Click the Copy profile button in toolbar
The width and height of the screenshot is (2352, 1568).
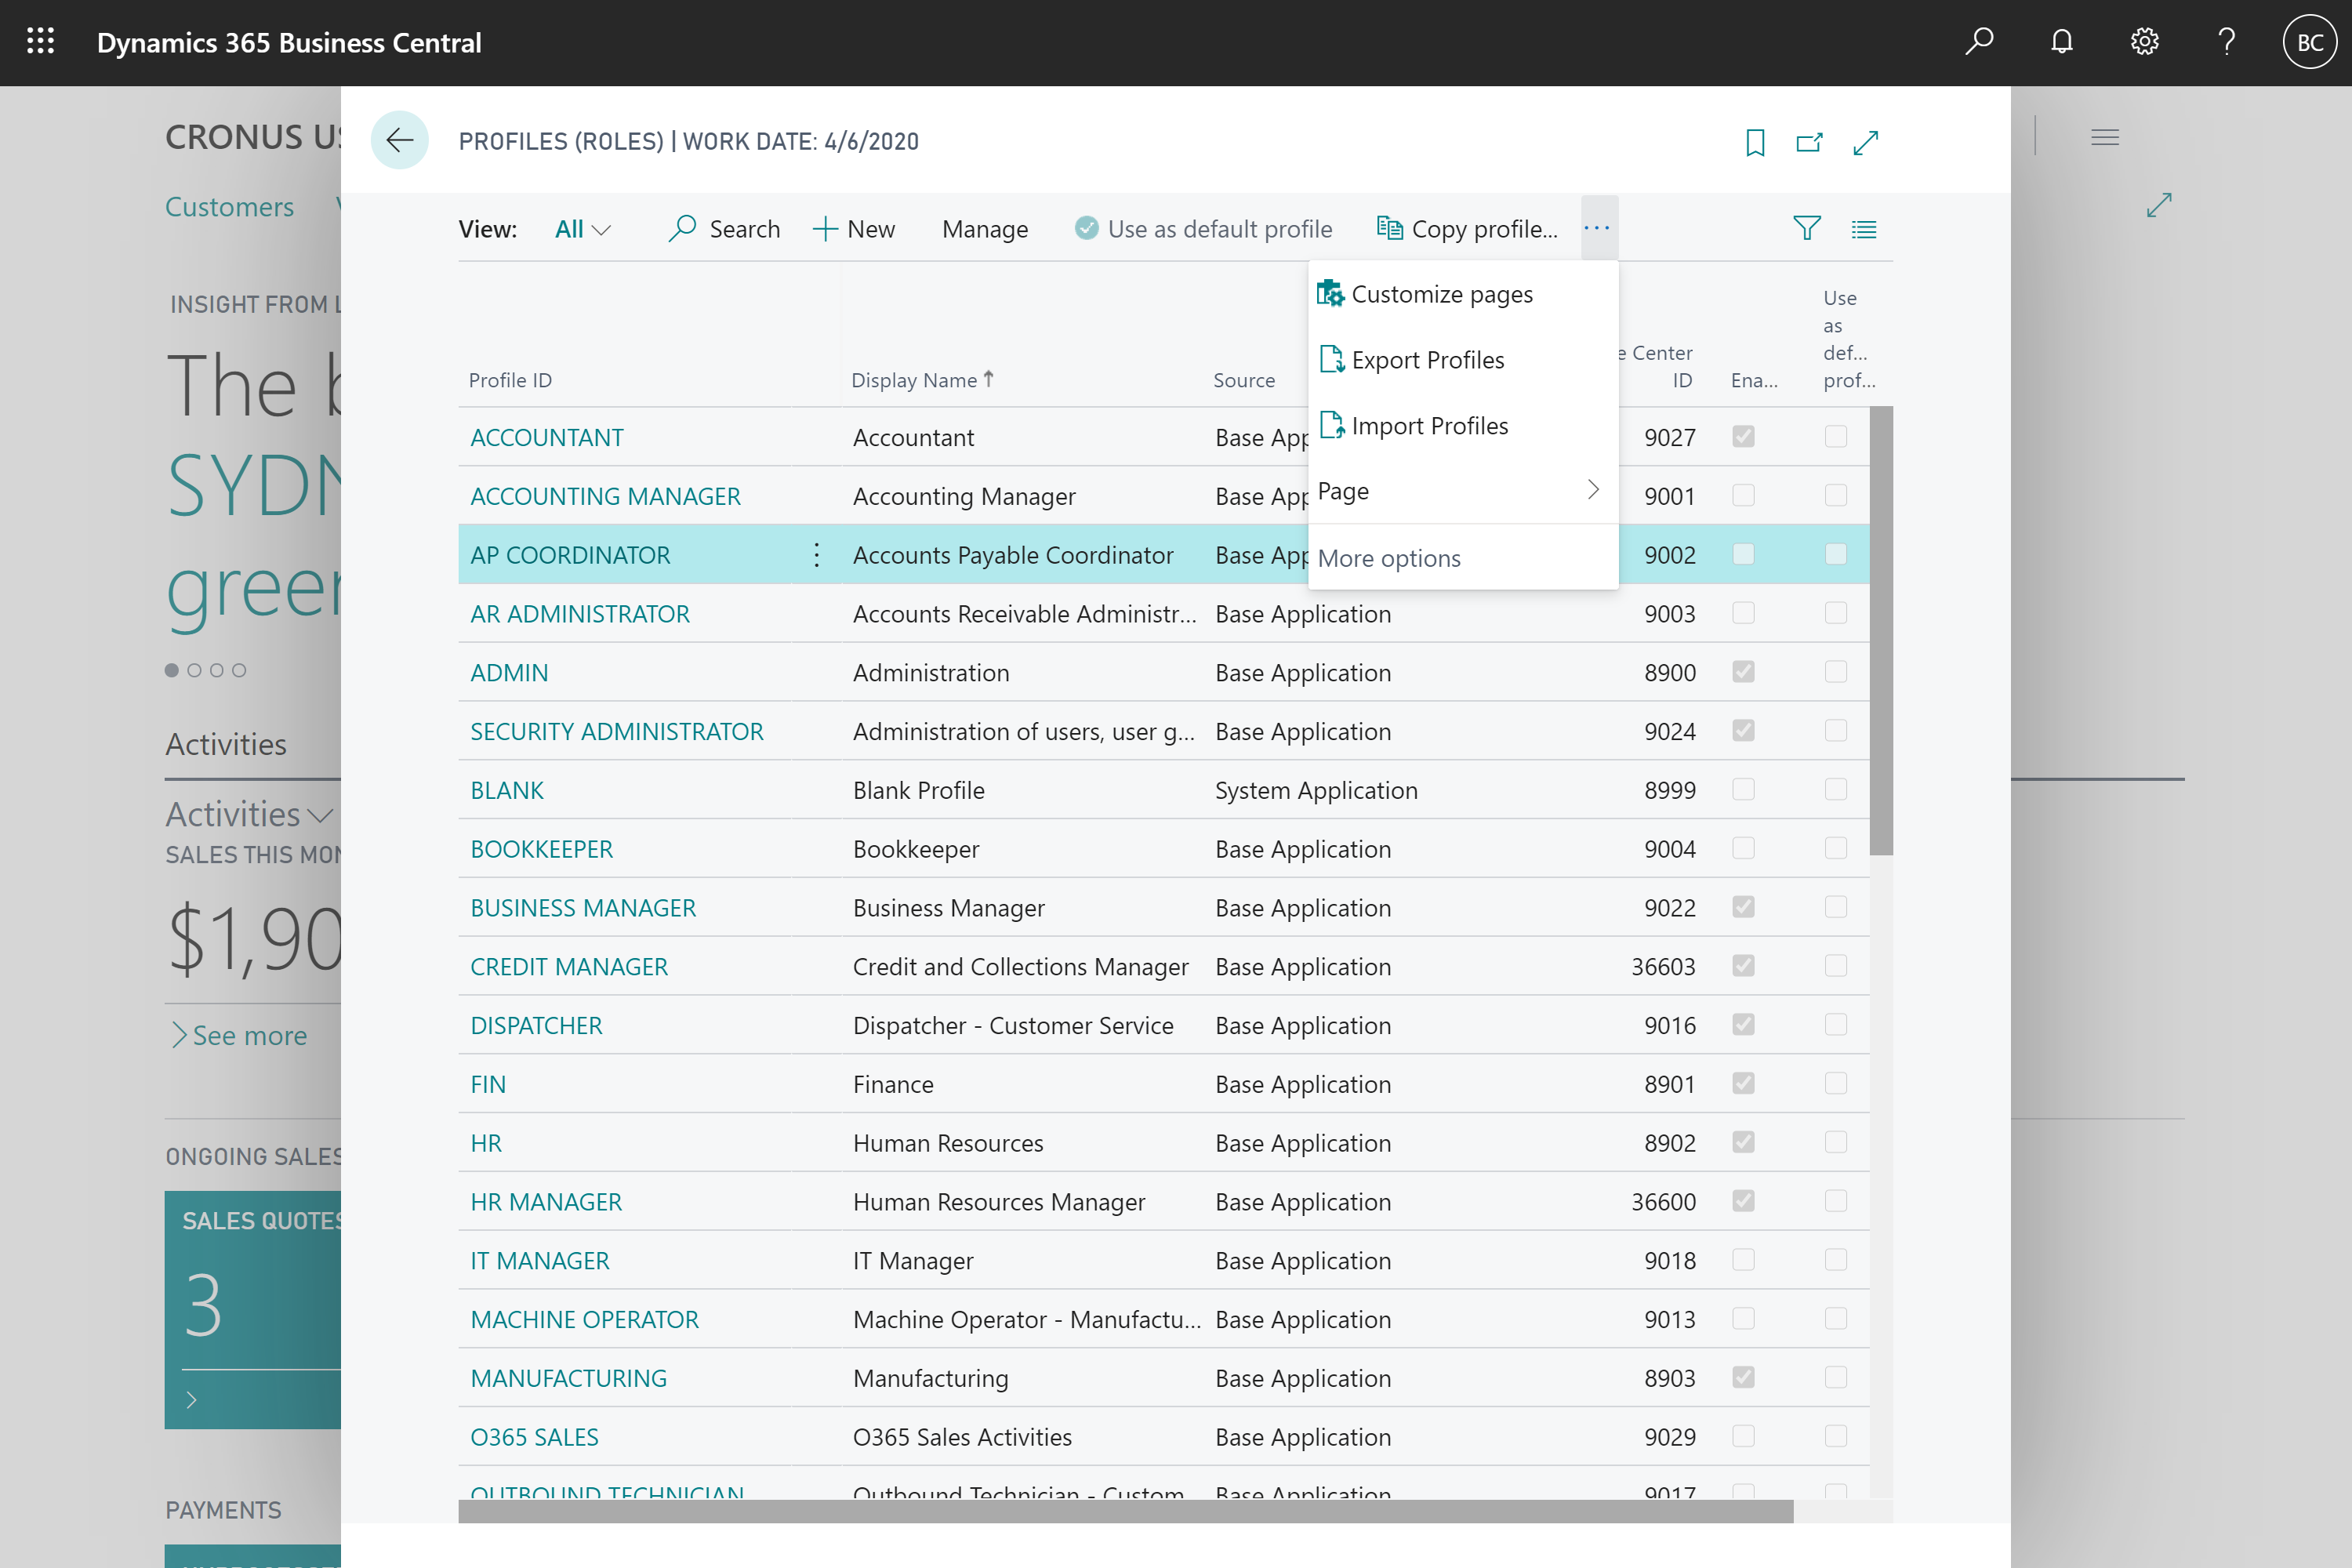(x=1468, y=227)
